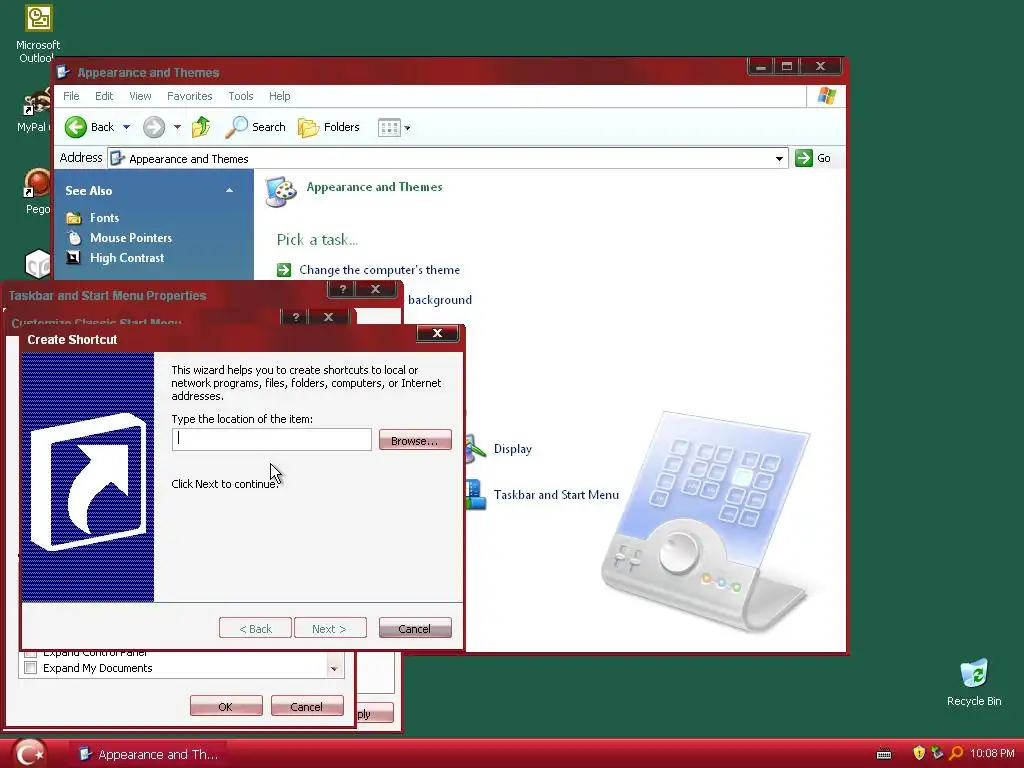1024x768 pixels.
Task: Click the Appearance and Th... taskbar button
Action: coord(148,754)
